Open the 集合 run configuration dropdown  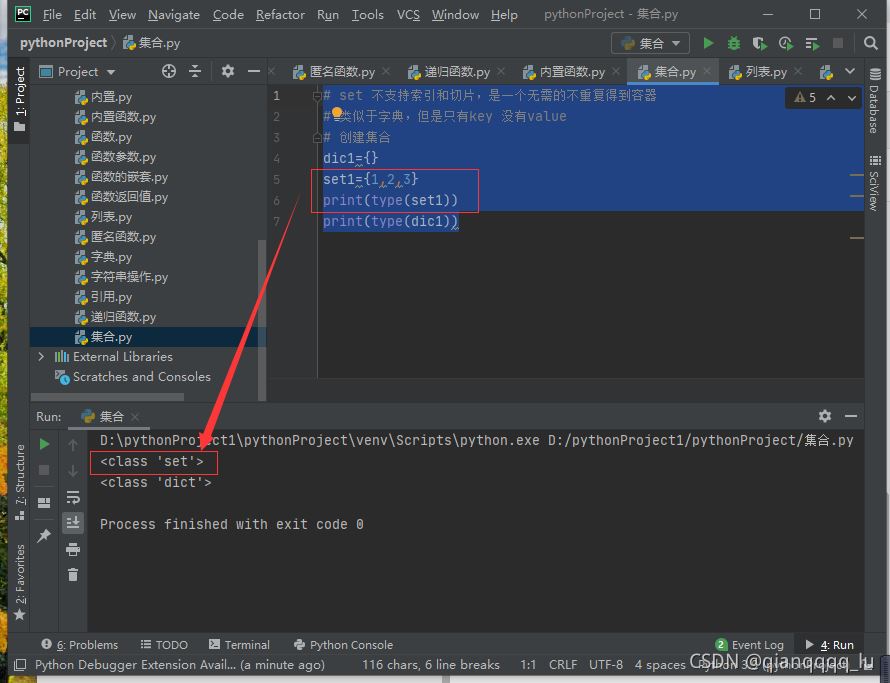(x=650, y=43)
